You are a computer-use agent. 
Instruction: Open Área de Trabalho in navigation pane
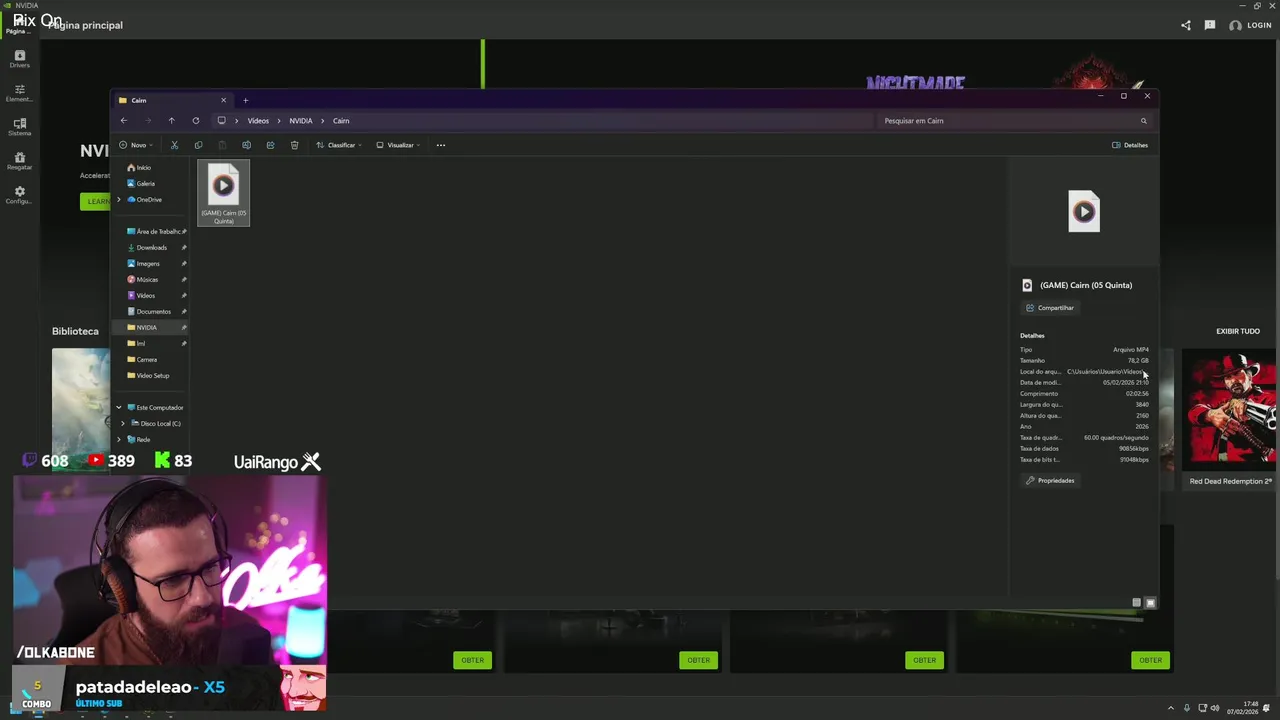pos(156,232)
